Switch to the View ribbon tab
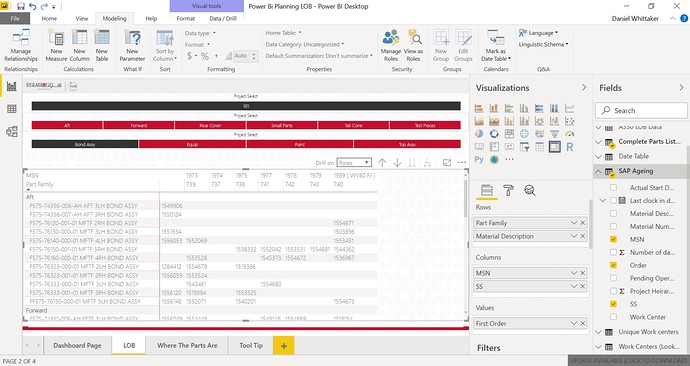This screenshot has width=690, height=366. tap(82, 18)
